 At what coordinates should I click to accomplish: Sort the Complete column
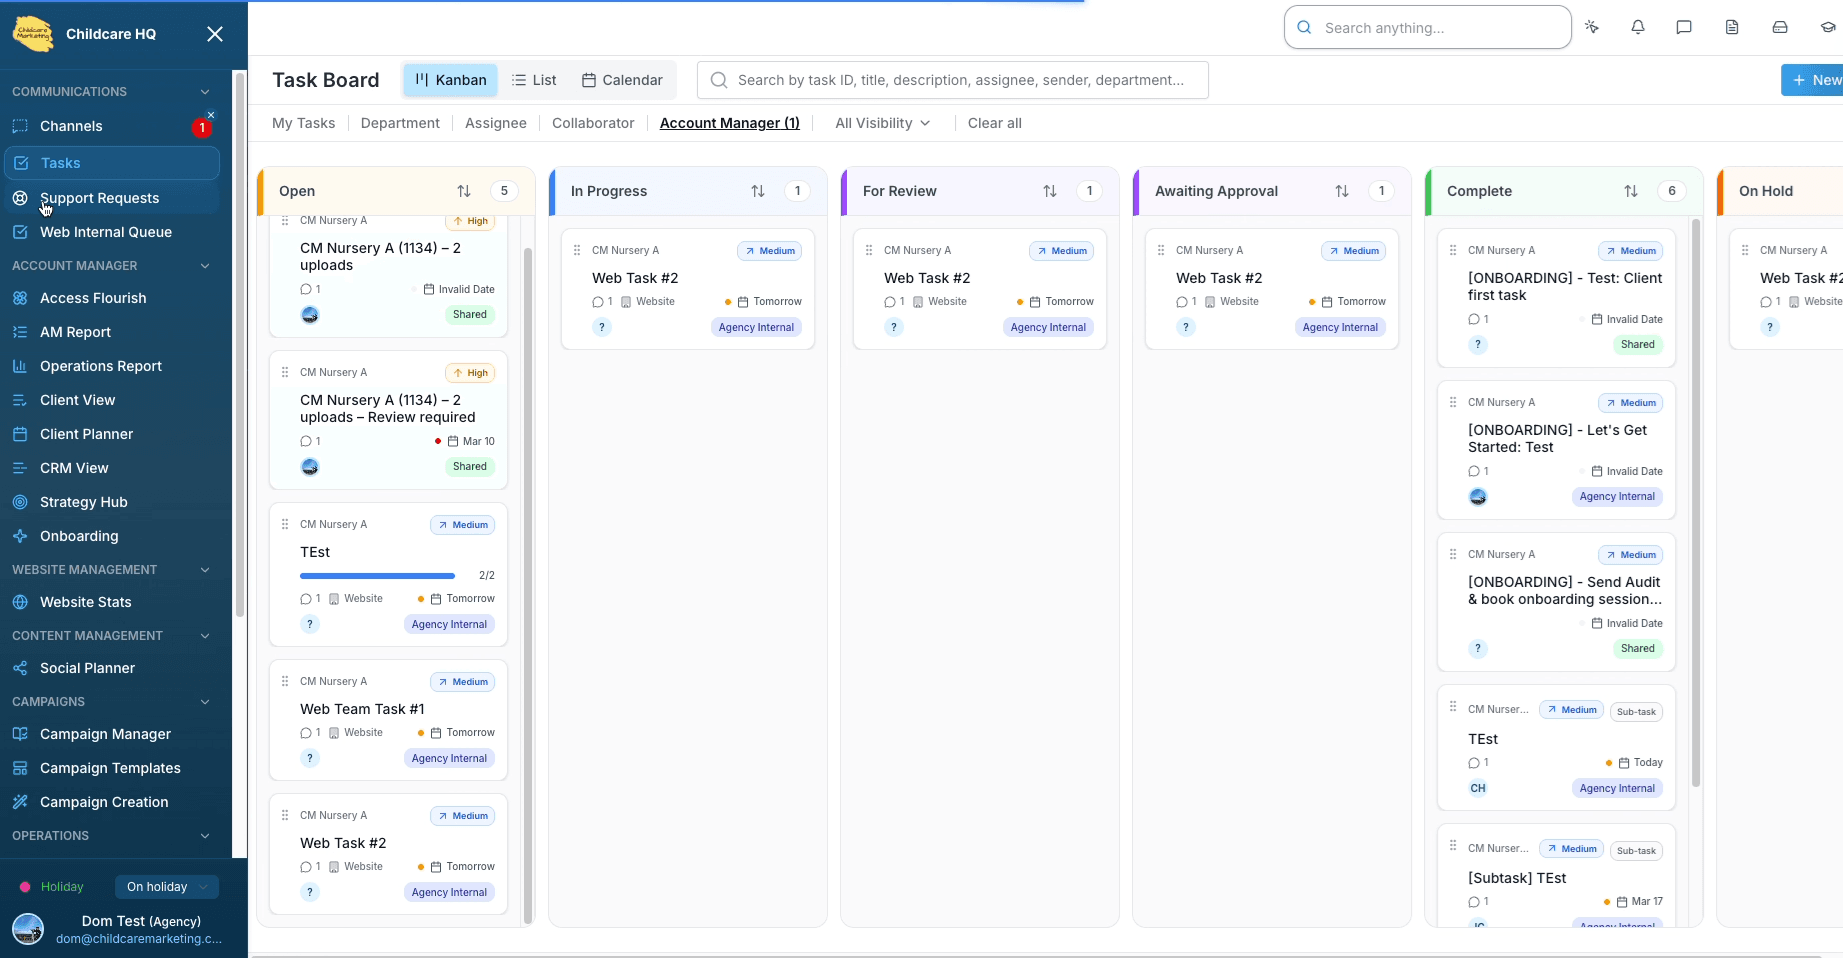[x=1631, y=191]
